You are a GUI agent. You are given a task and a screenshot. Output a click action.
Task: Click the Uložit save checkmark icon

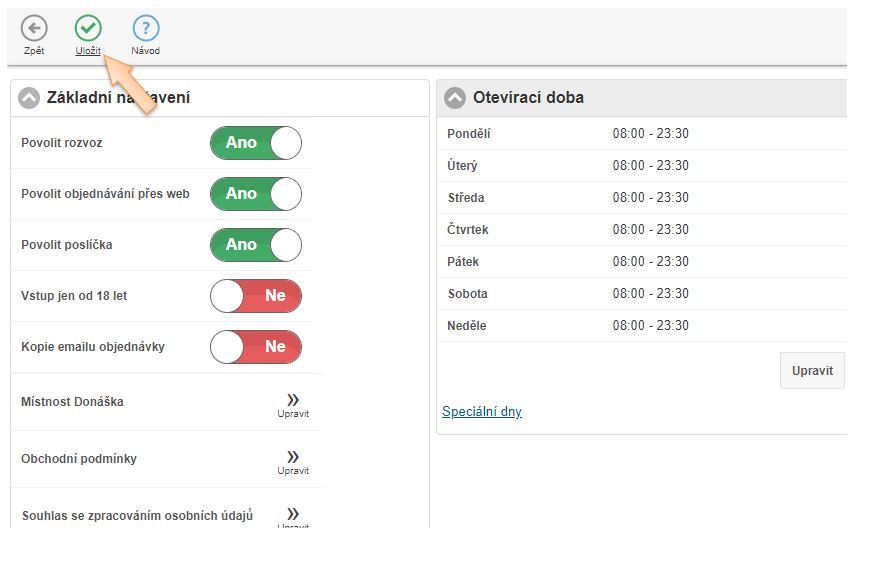[x=88, y=29]
